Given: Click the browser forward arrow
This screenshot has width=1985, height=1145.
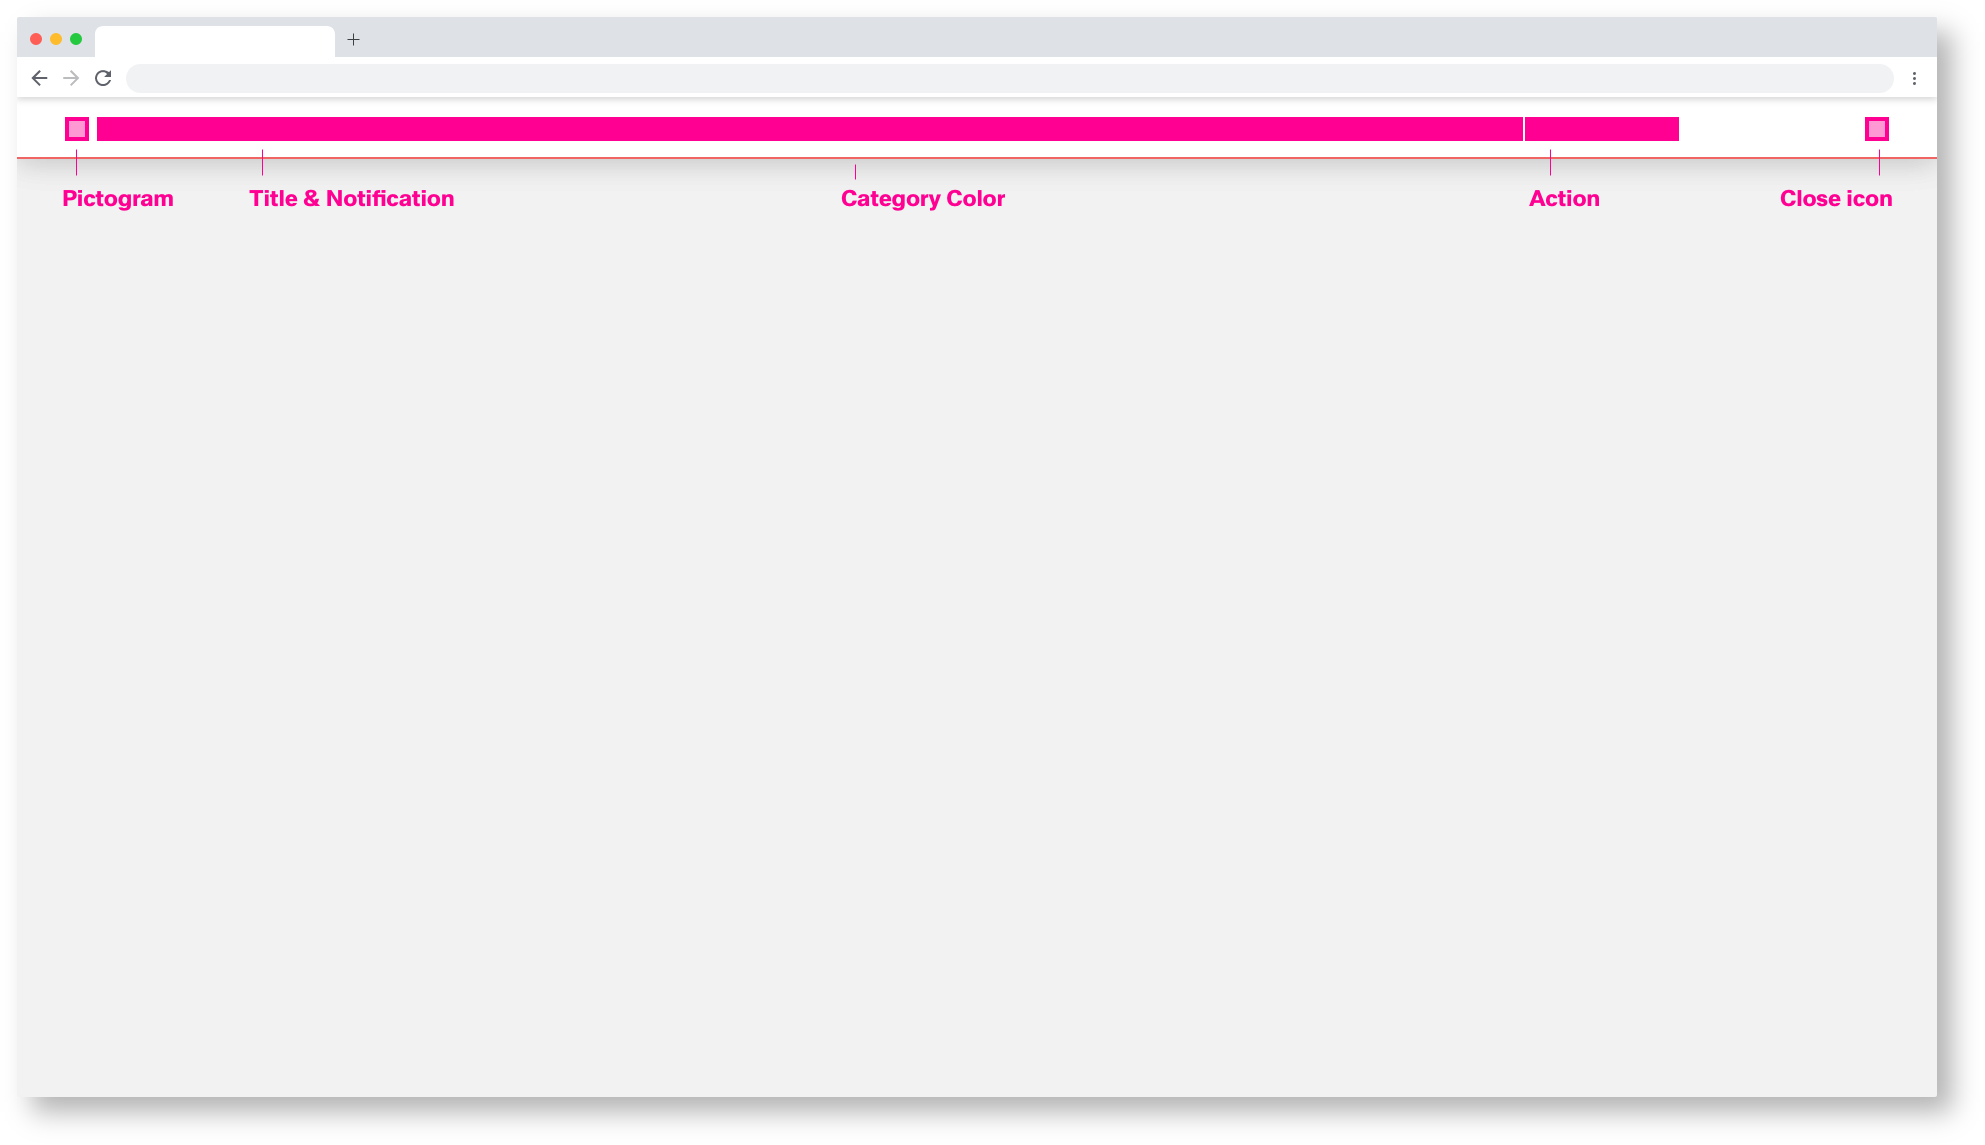Looking at the screenshot, I should click(x=71, y=78).
